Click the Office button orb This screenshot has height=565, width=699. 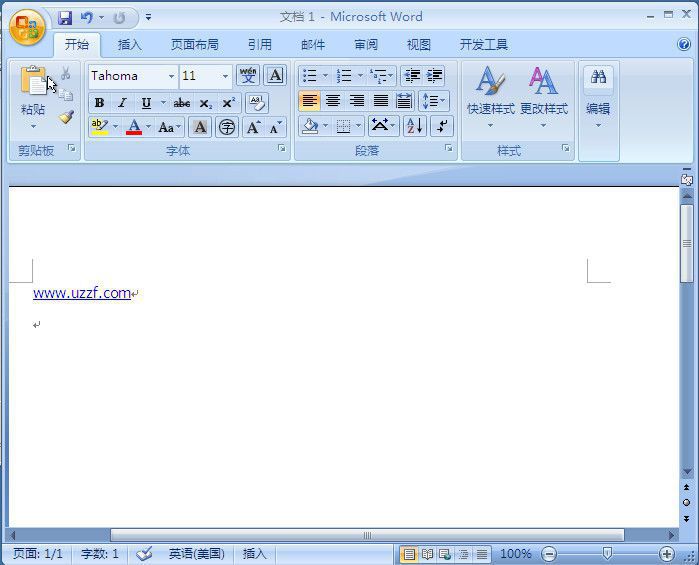pyautogui.click(x=27, y=27)
